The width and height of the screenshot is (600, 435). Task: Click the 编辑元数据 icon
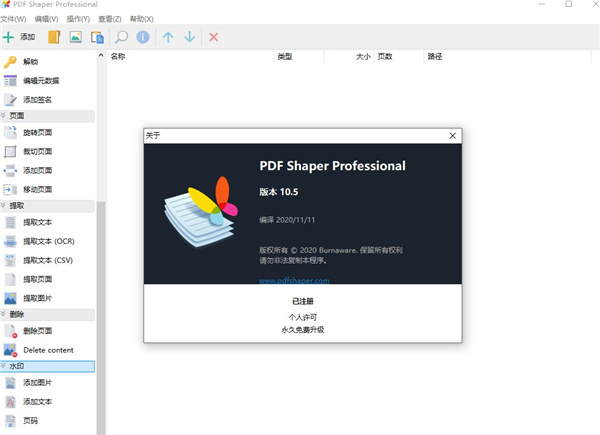(x=10, y=81)
